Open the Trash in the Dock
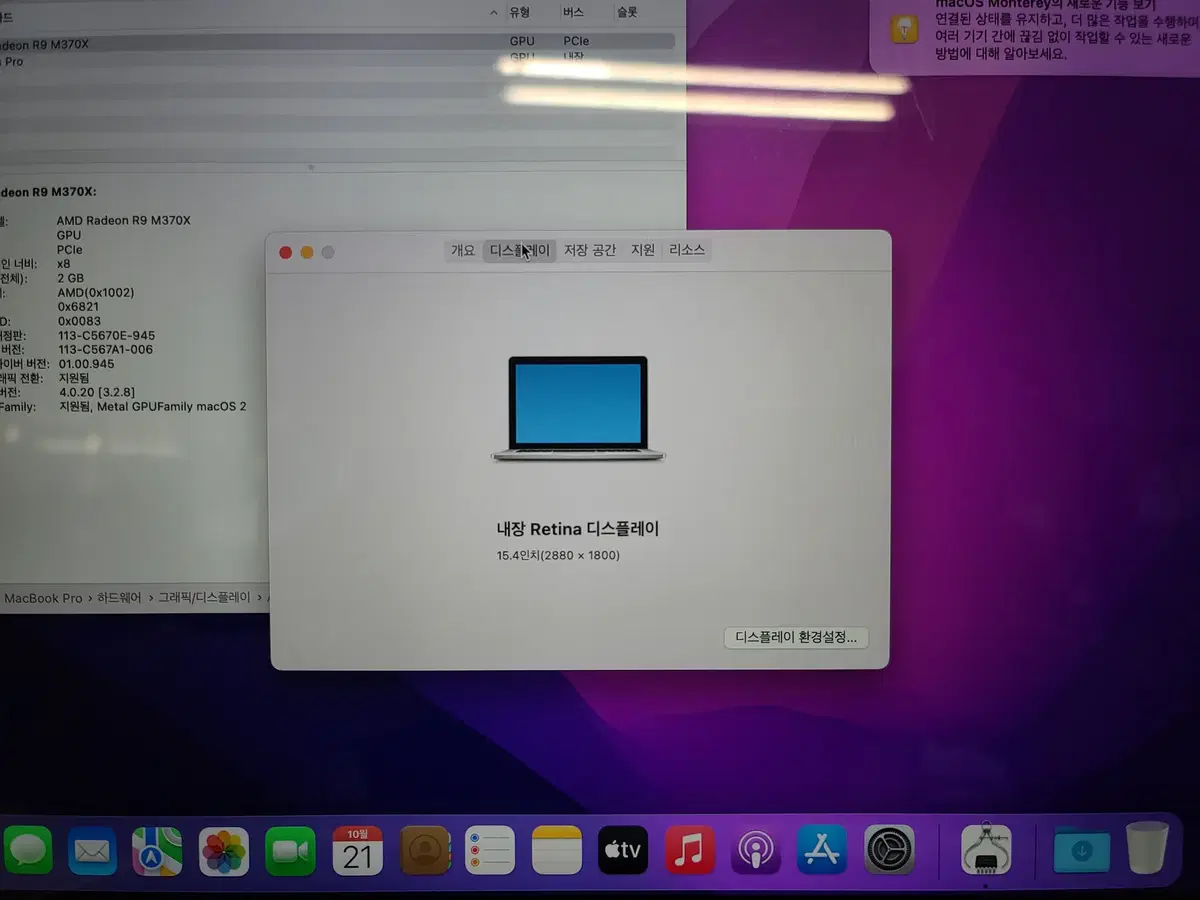1200x900 pixels. [x=1147, y=850]
